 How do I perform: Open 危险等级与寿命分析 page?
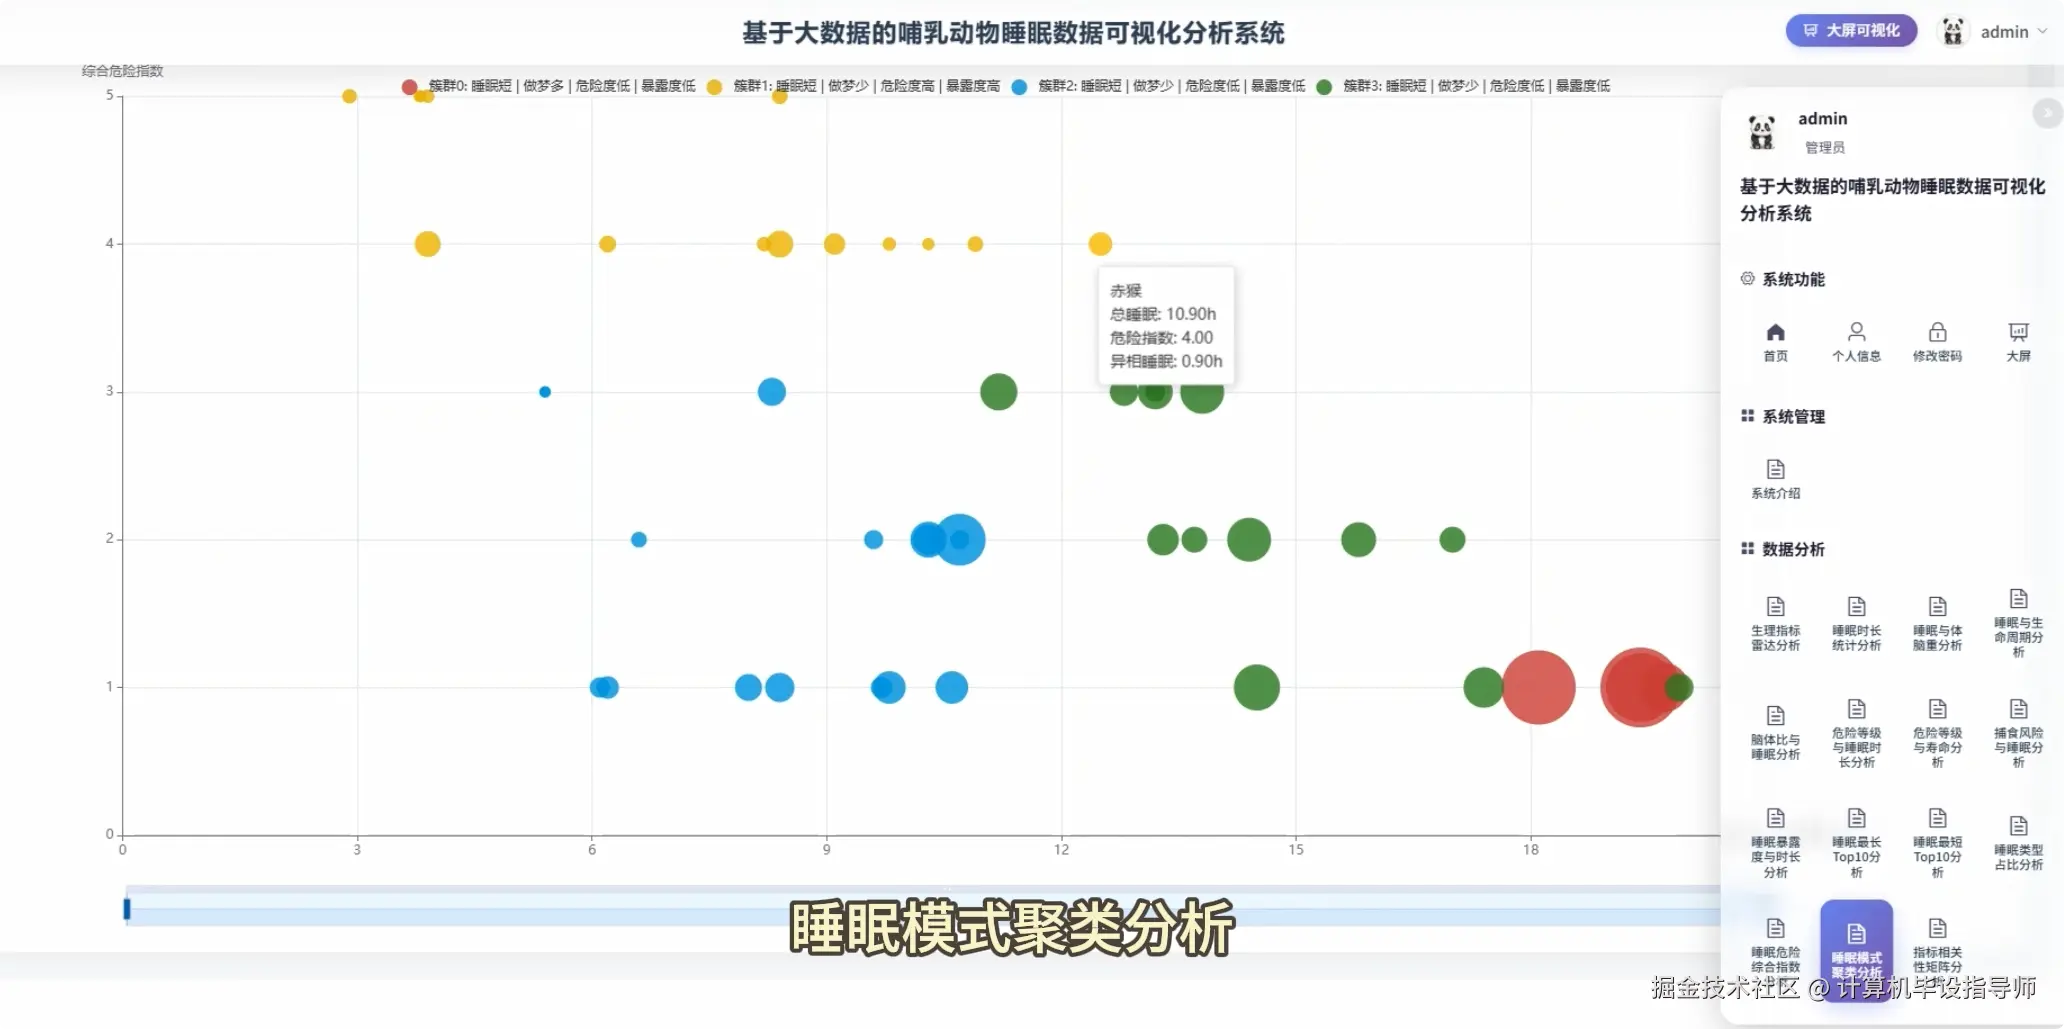point(1937,733)
